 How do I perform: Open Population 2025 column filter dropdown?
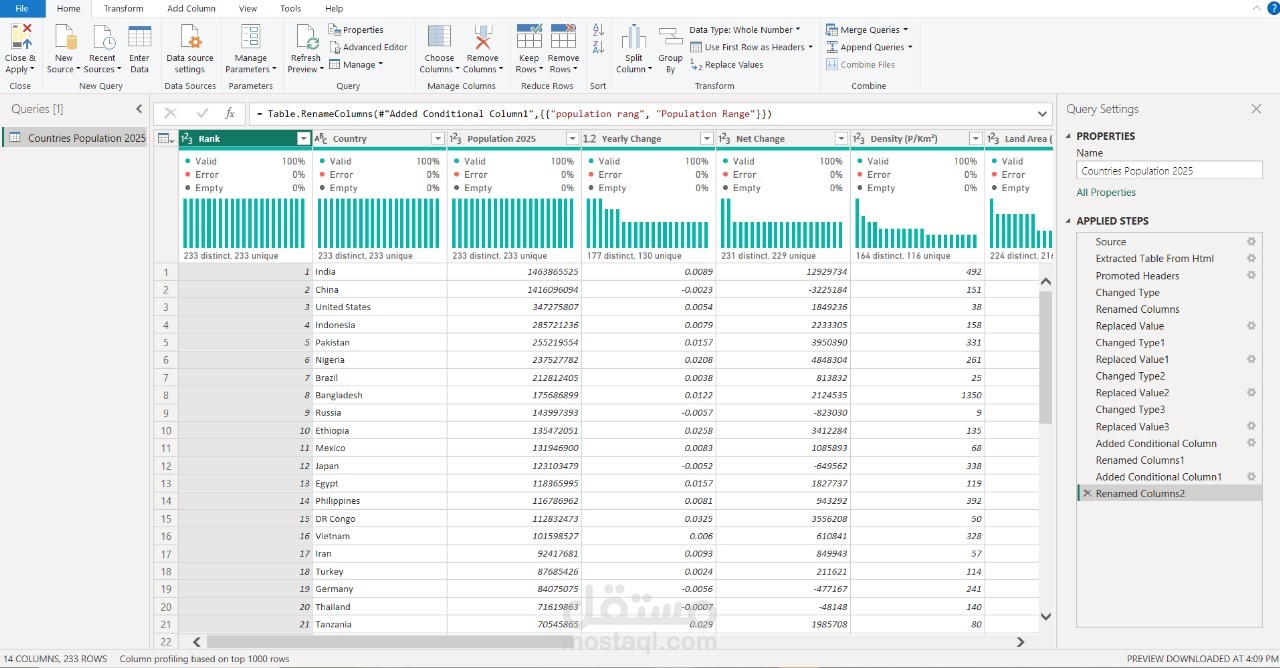[x=572, y=139]
